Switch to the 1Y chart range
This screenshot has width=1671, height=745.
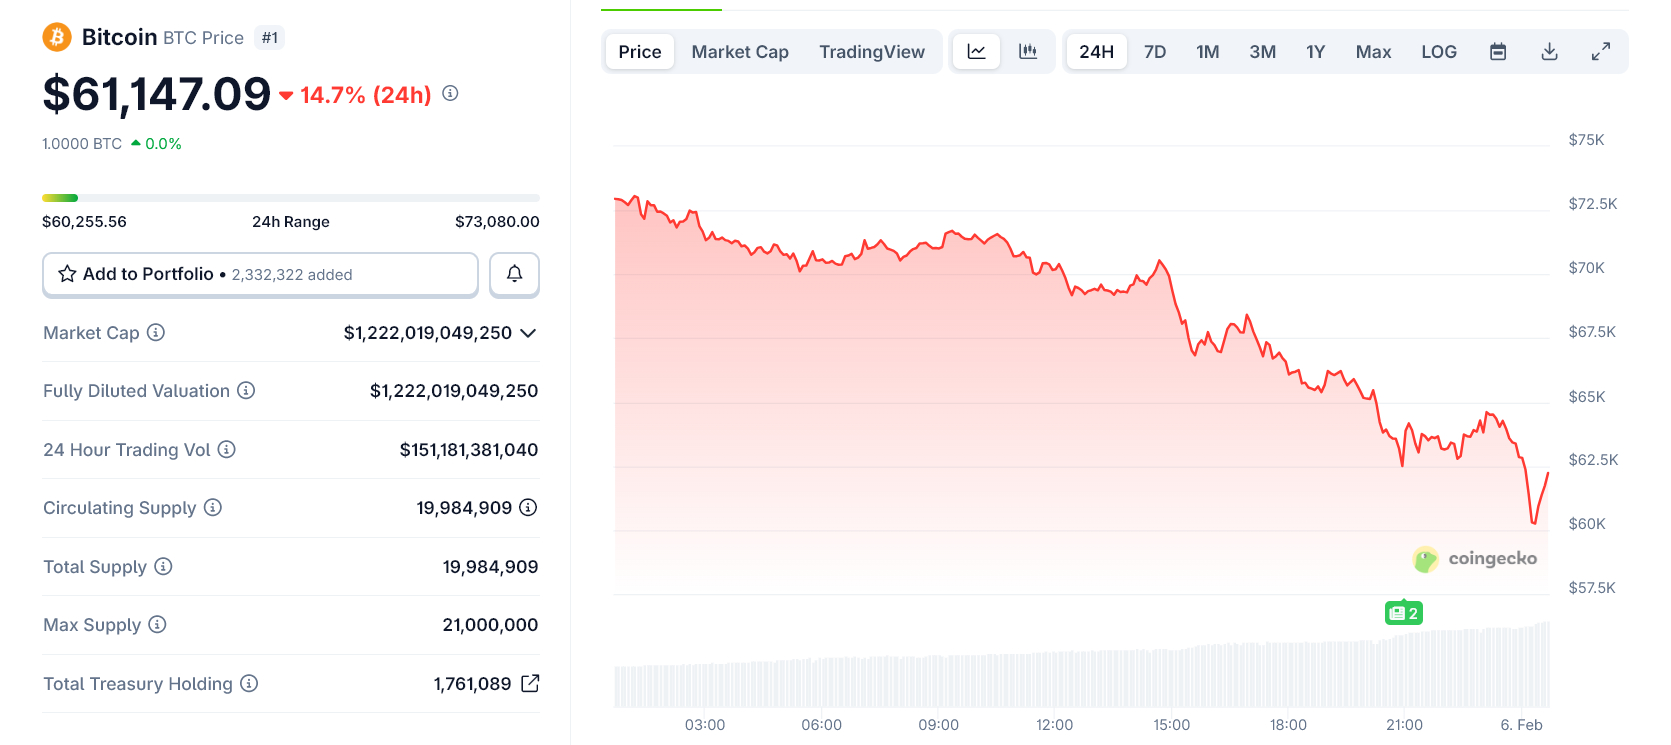(x=1315, y=51)
